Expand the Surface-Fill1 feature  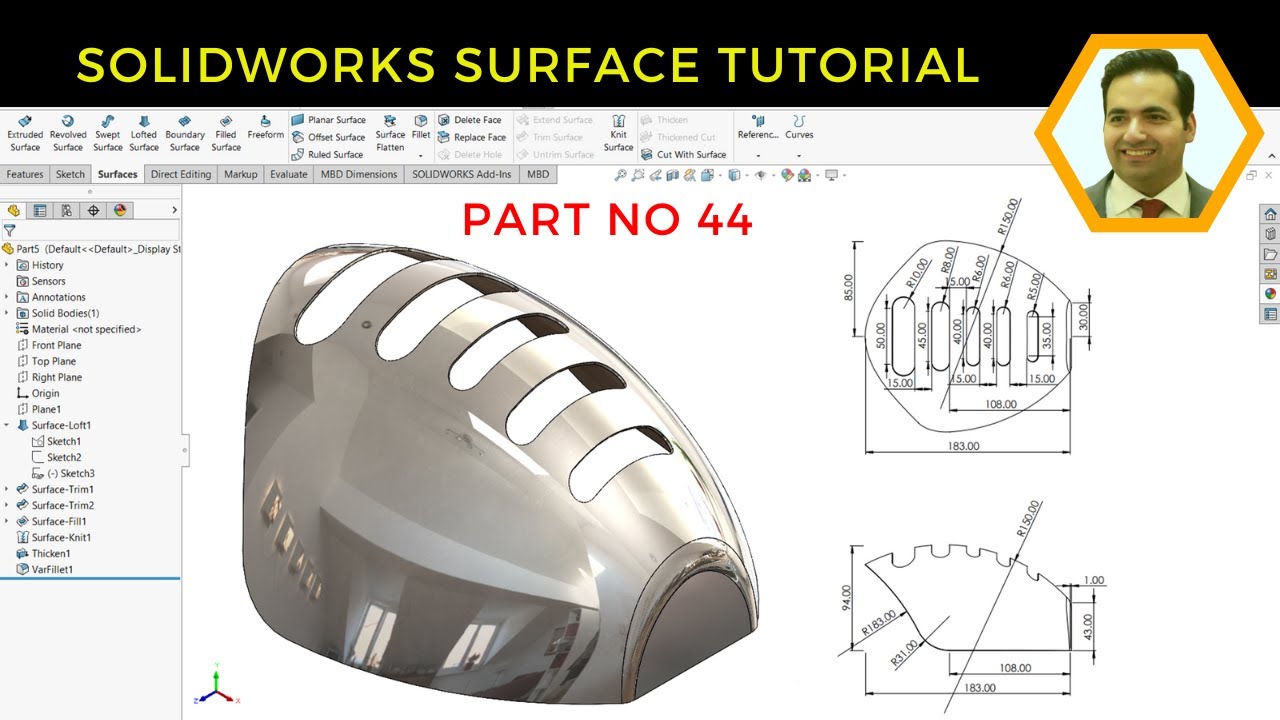(8, 521)
